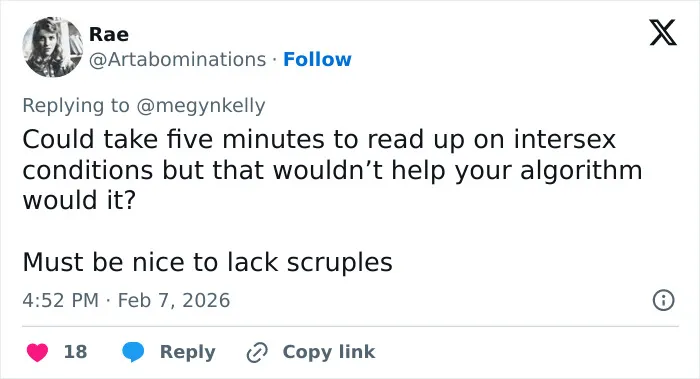Click the Copy link text
This screenshot has height=379, width=700.
(x=329, y=352)
